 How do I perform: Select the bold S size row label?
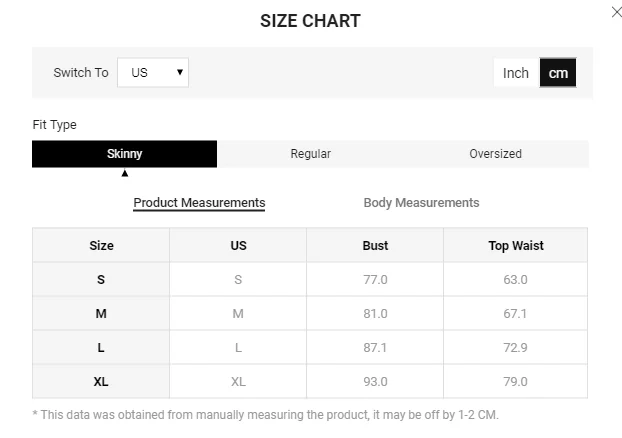101,280
